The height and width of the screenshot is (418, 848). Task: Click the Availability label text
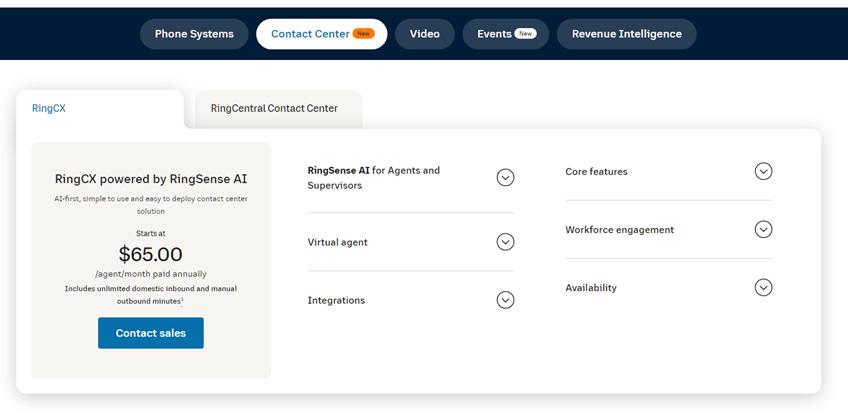pos(591,288)
